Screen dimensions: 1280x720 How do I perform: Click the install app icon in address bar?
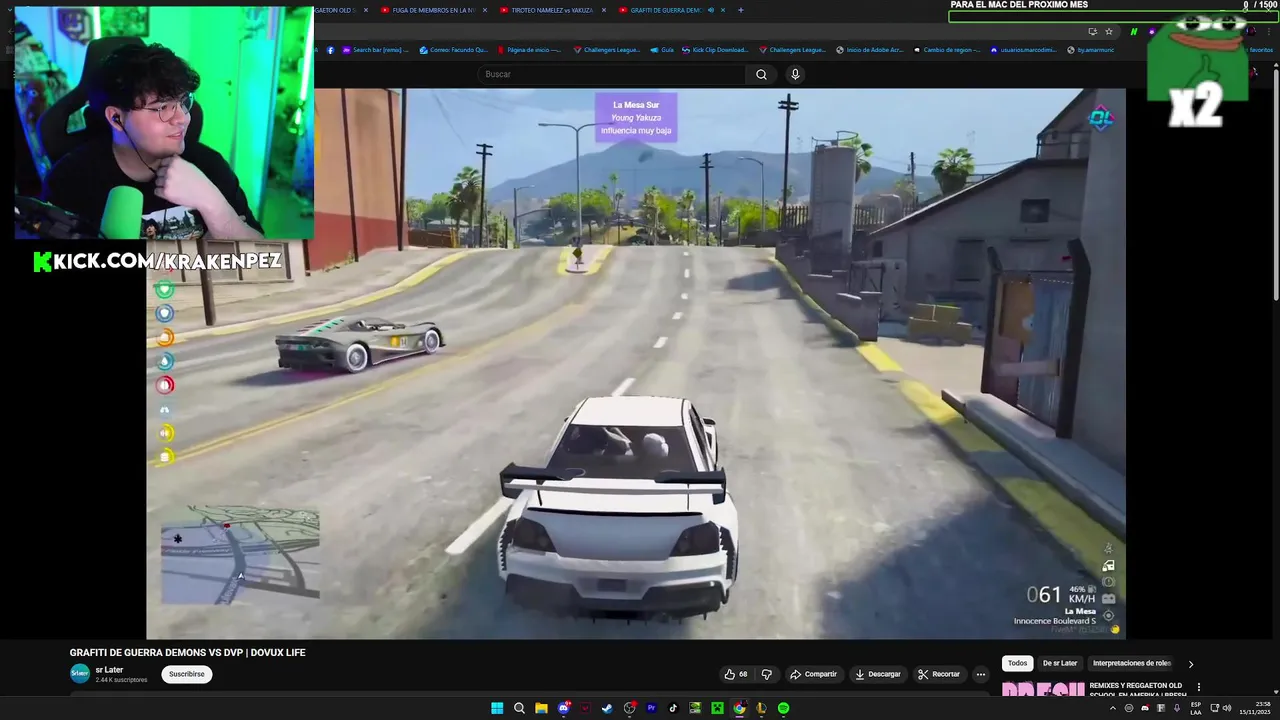tap(1092, 32)
